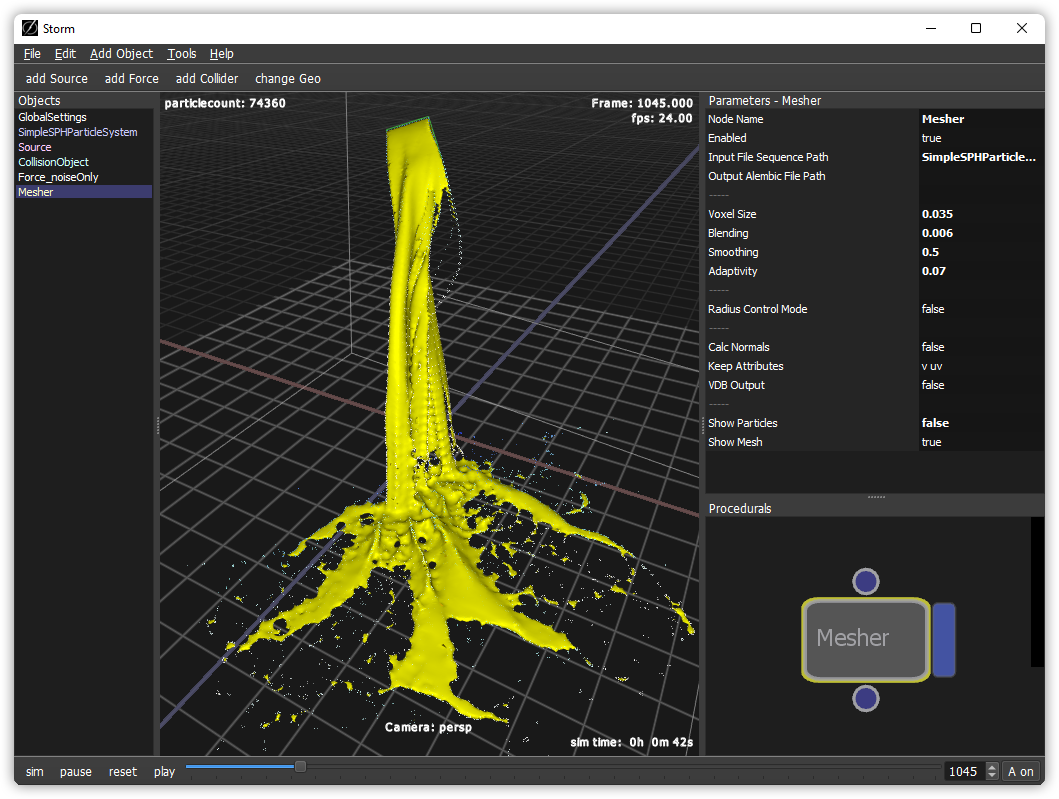Open the File menu
The width and height of the screenshot is (1059, 799).
pos(32,54)
